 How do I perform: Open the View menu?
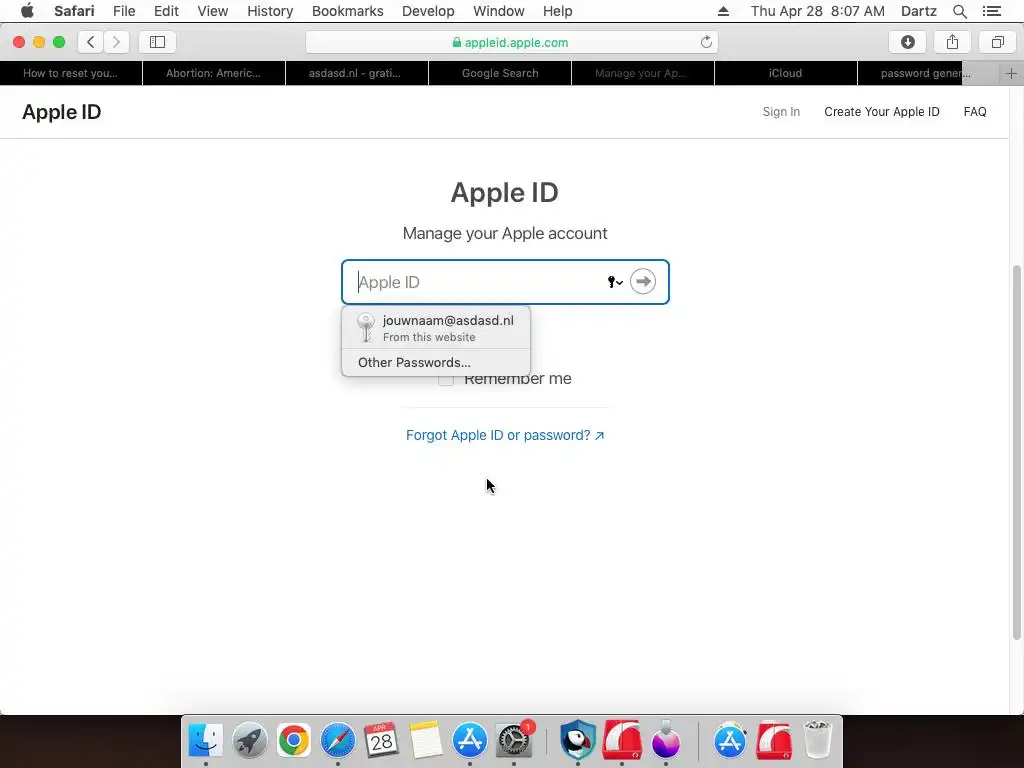point(213,11)
